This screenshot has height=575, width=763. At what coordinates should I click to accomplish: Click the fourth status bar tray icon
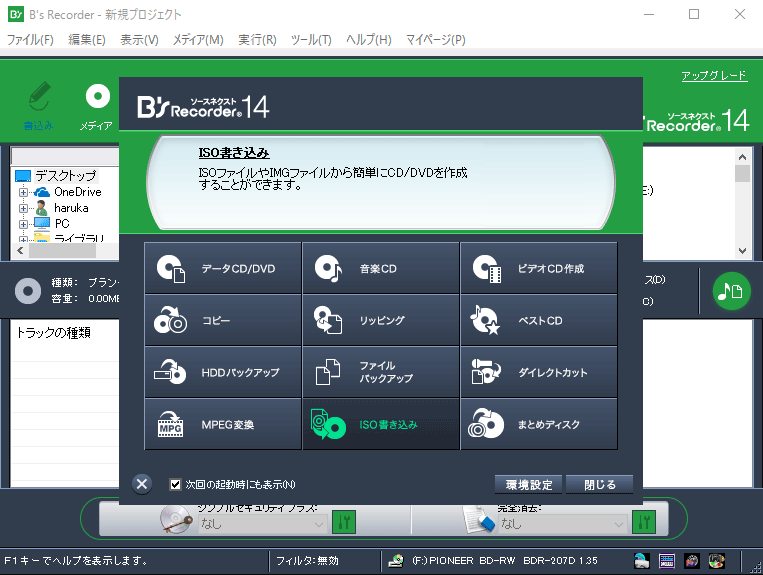716,561
